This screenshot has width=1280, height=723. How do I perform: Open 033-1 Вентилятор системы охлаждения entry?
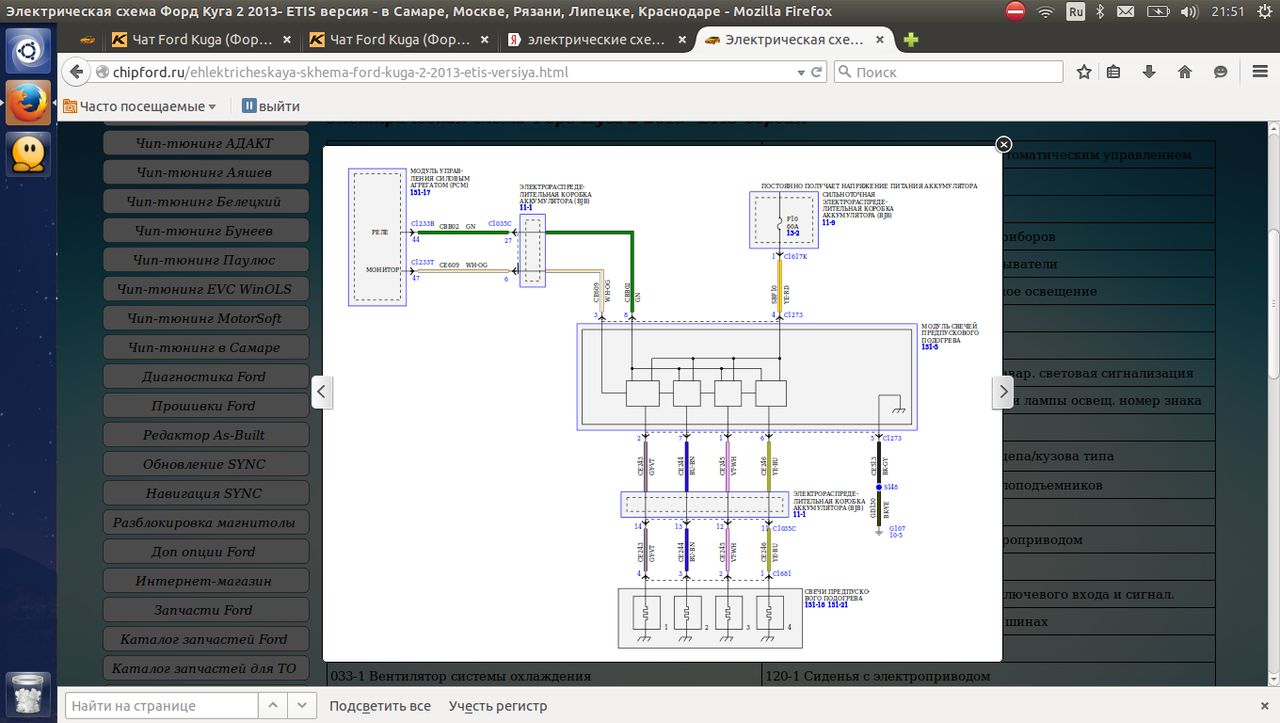(x=460, y=676)
